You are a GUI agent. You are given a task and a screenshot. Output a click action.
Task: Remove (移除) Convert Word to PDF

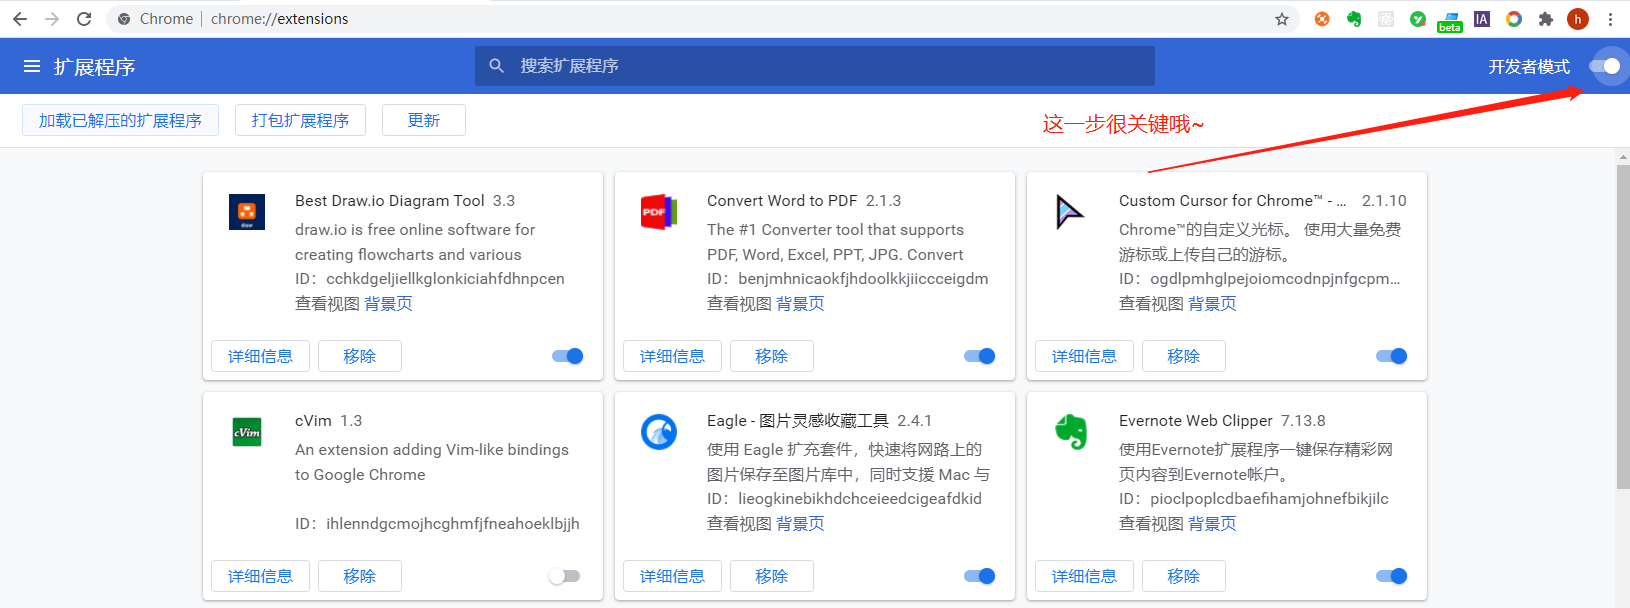(772, 356)
